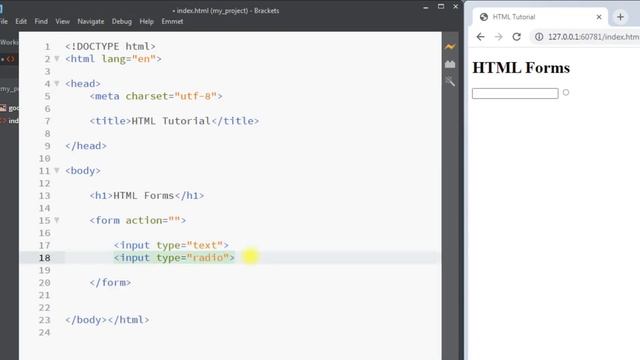Click the closing head tag on line 9

86,146
